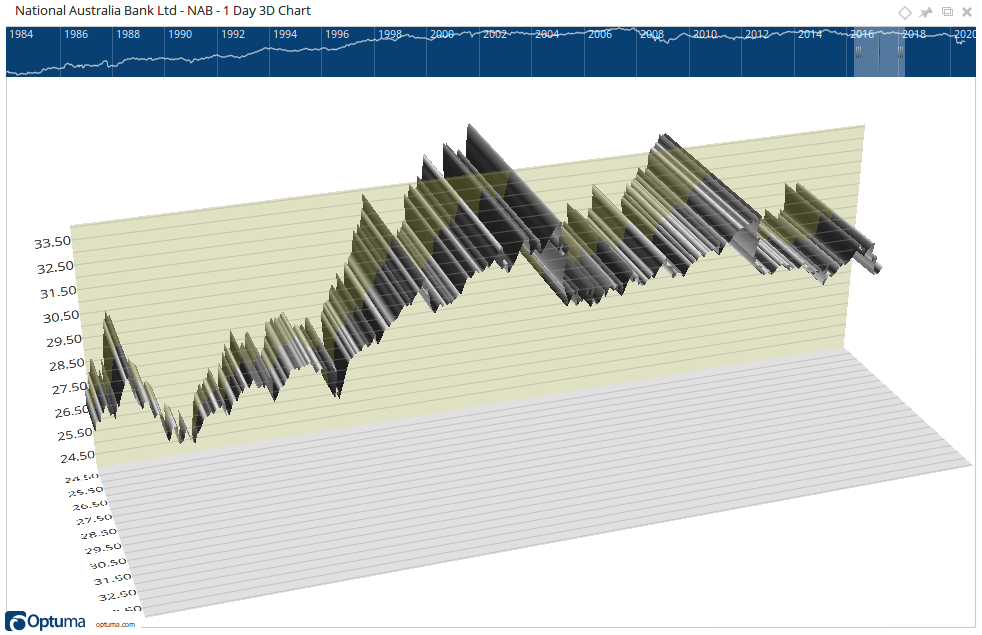Click the 29.50 label on the vertical price axis
The width and height of the screenshot is (982, 635).
(x=64, y=341)
